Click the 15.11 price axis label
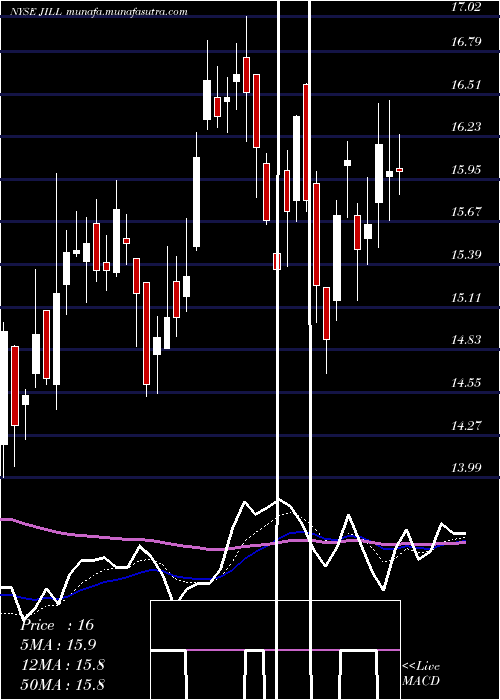Viewport: 500px width, 700px height. click(467, 298)
